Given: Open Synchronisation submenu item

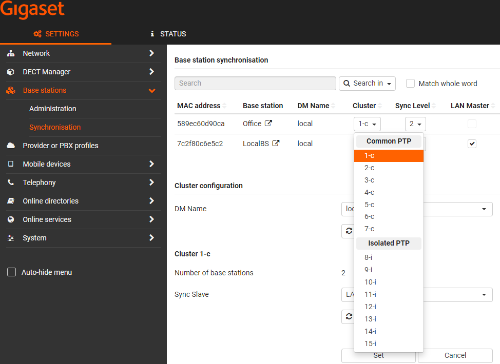Looking at the screenshot, I should [55, 127].
